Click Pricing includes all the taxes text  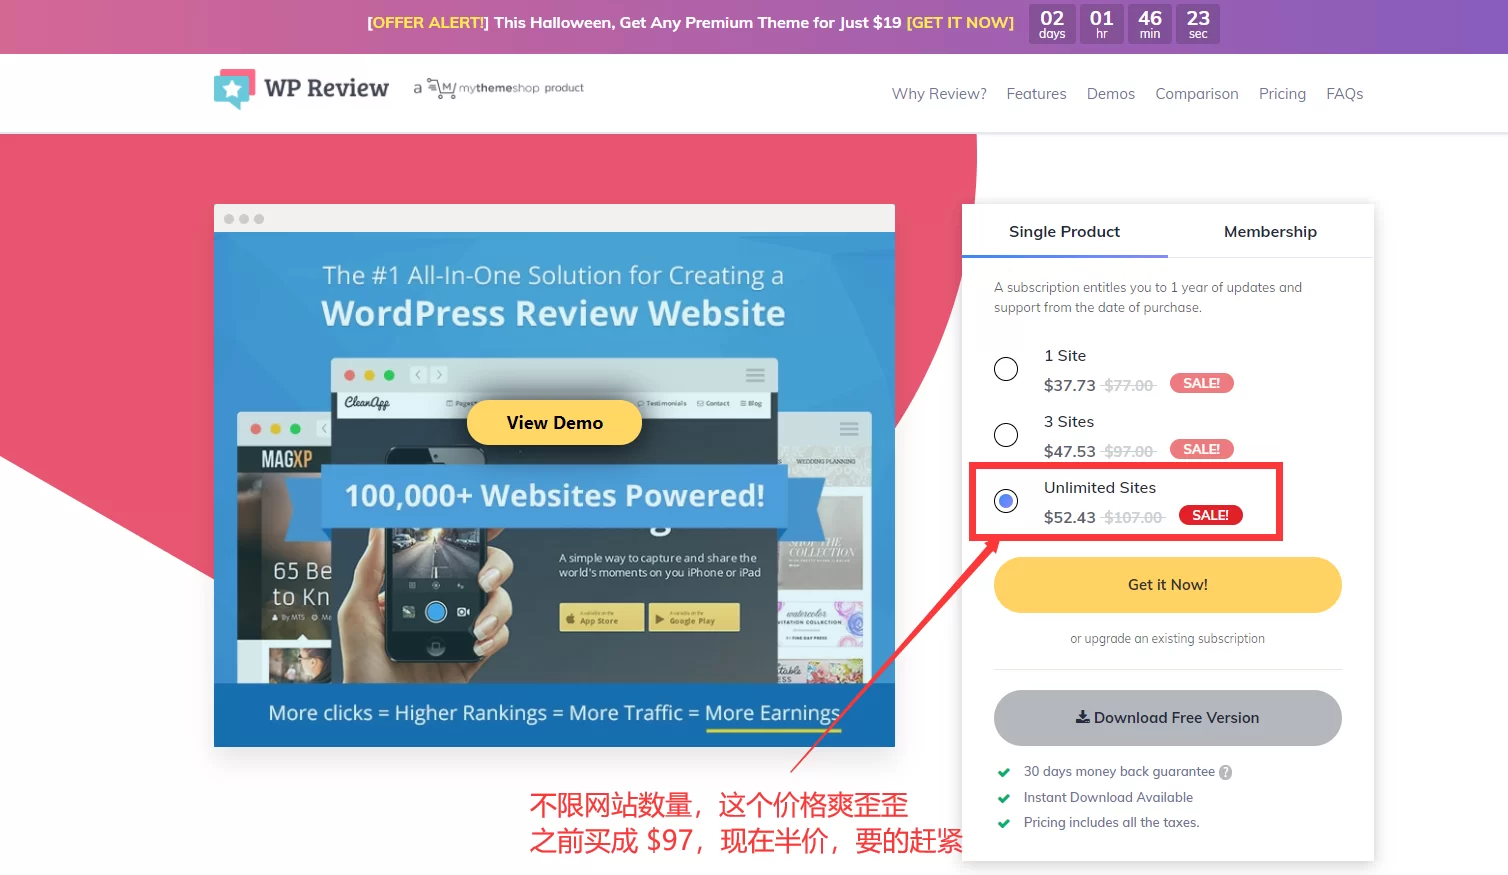(x=1111, y=823)
